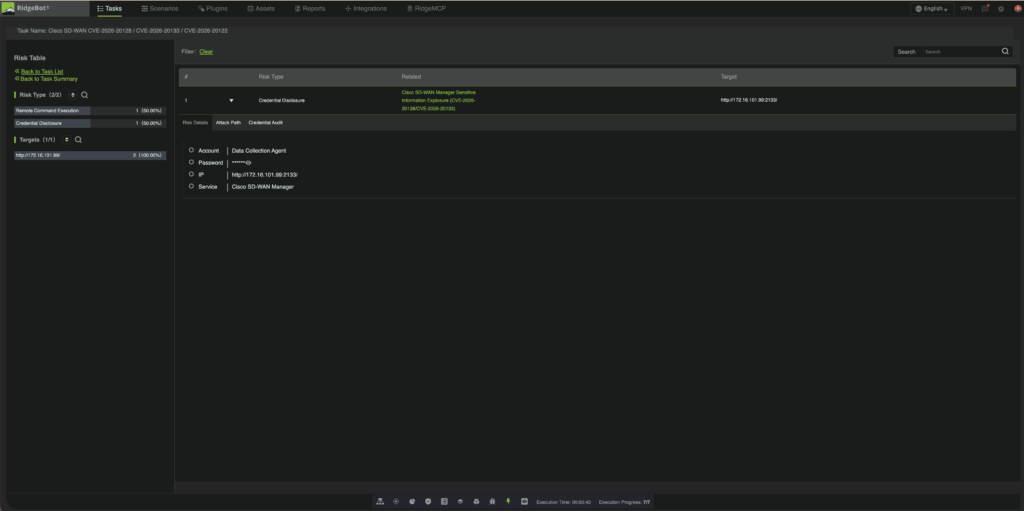Click the green lightning bolt icon
1024x511 pixels.
coord(508,501)
